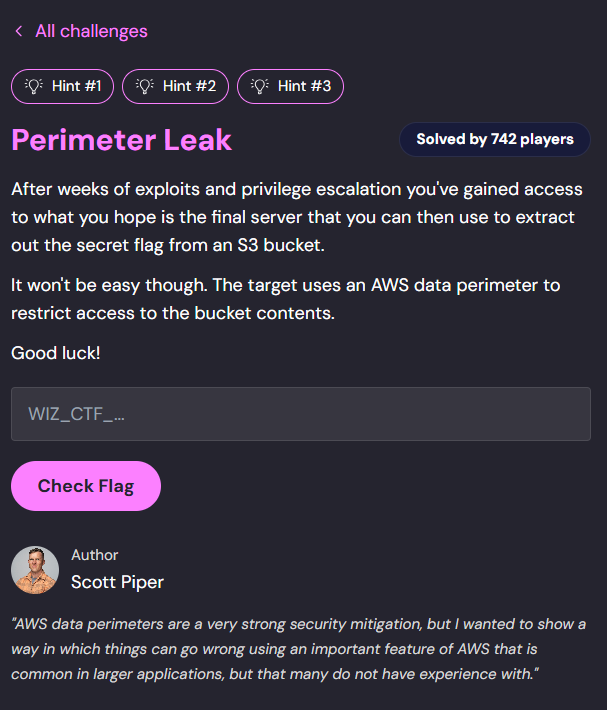Image resolution: width=607 pixels, height=710 pixels.
Task: Click the Author label above the name
Action: pyautogui.click(x=95, y=555)
